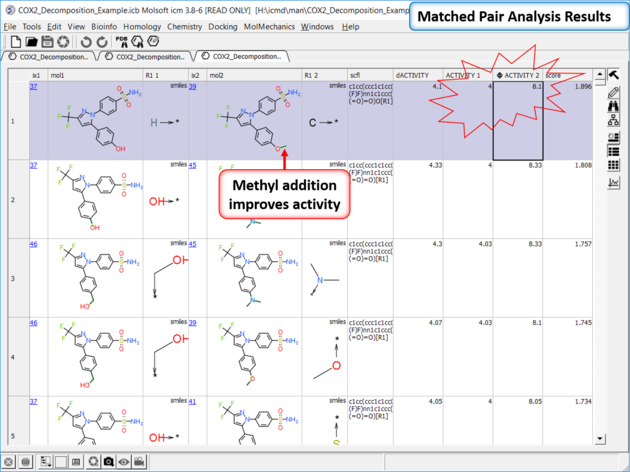Screen dimensions: 630x472
Task: Click the camera snapshot icon in bottom bar
Action: click(106, 462)
